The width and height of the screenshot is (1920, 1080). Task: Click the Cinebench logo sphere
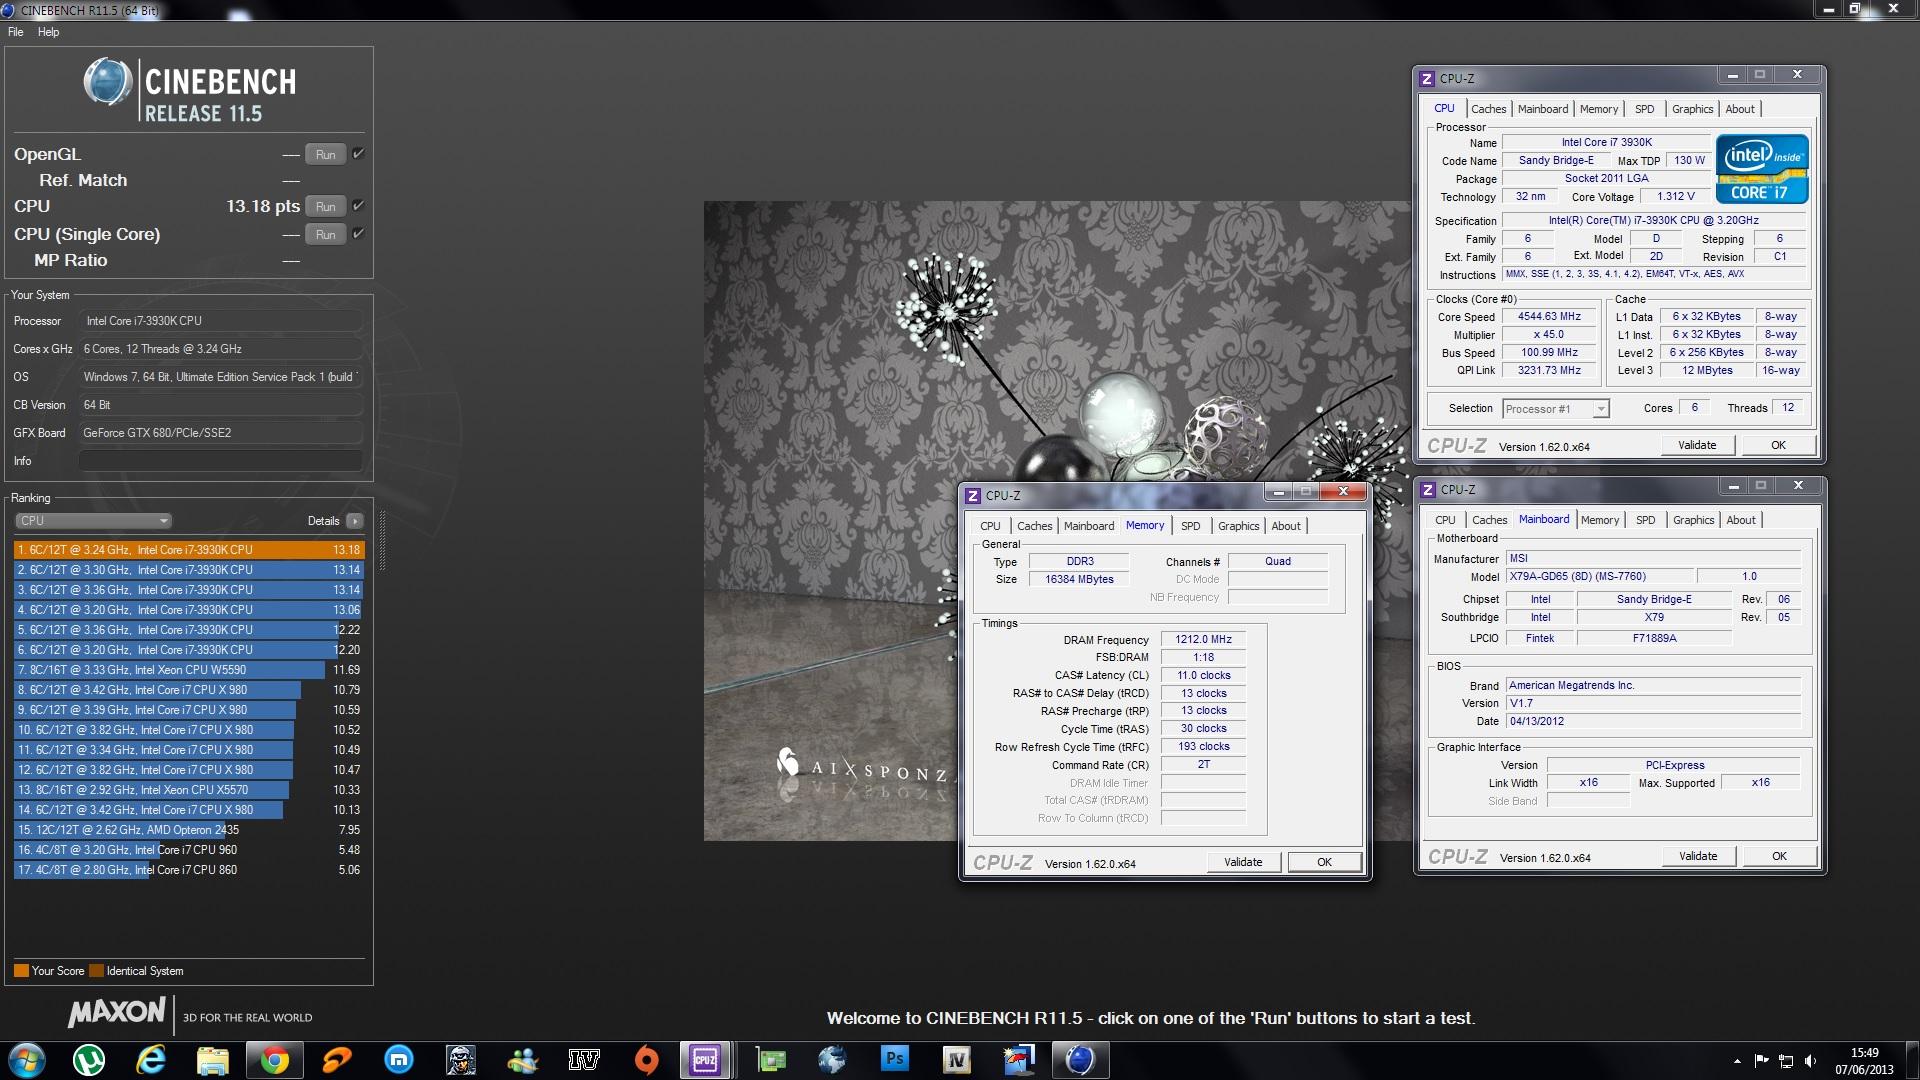[107, 82]
